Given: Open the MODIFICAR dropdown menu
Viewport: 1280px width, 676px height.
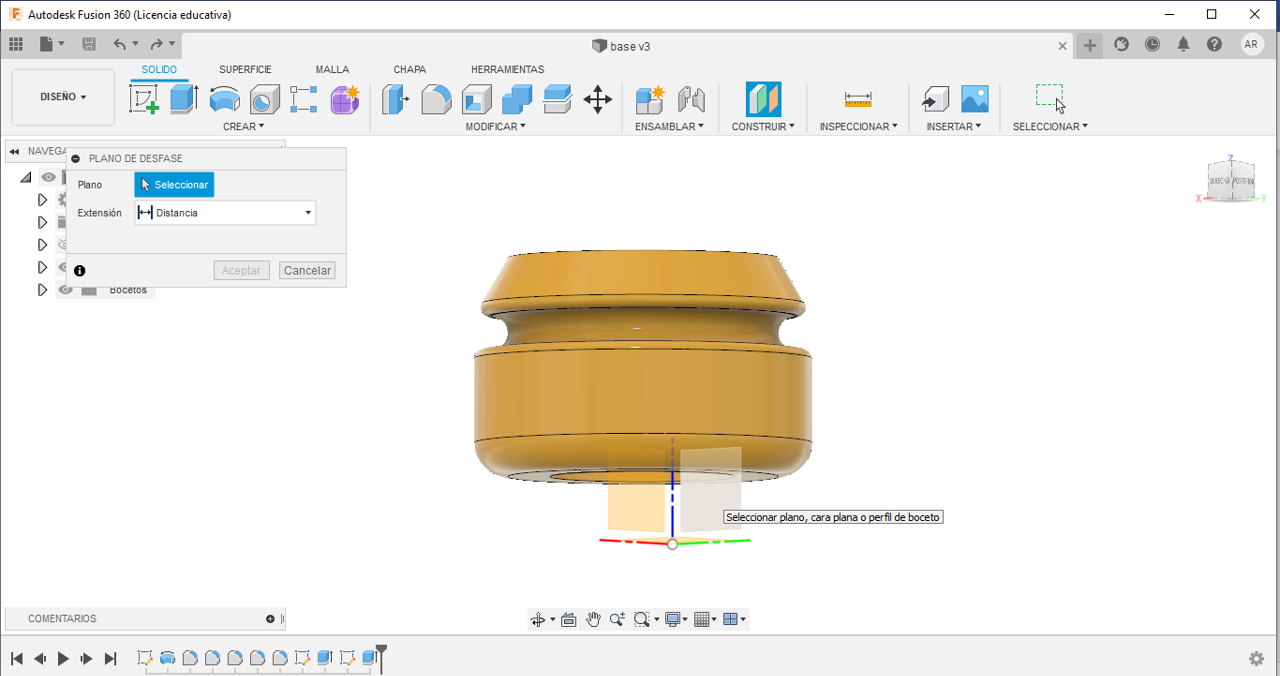Looking at the screenshot, I should point(495,127).
